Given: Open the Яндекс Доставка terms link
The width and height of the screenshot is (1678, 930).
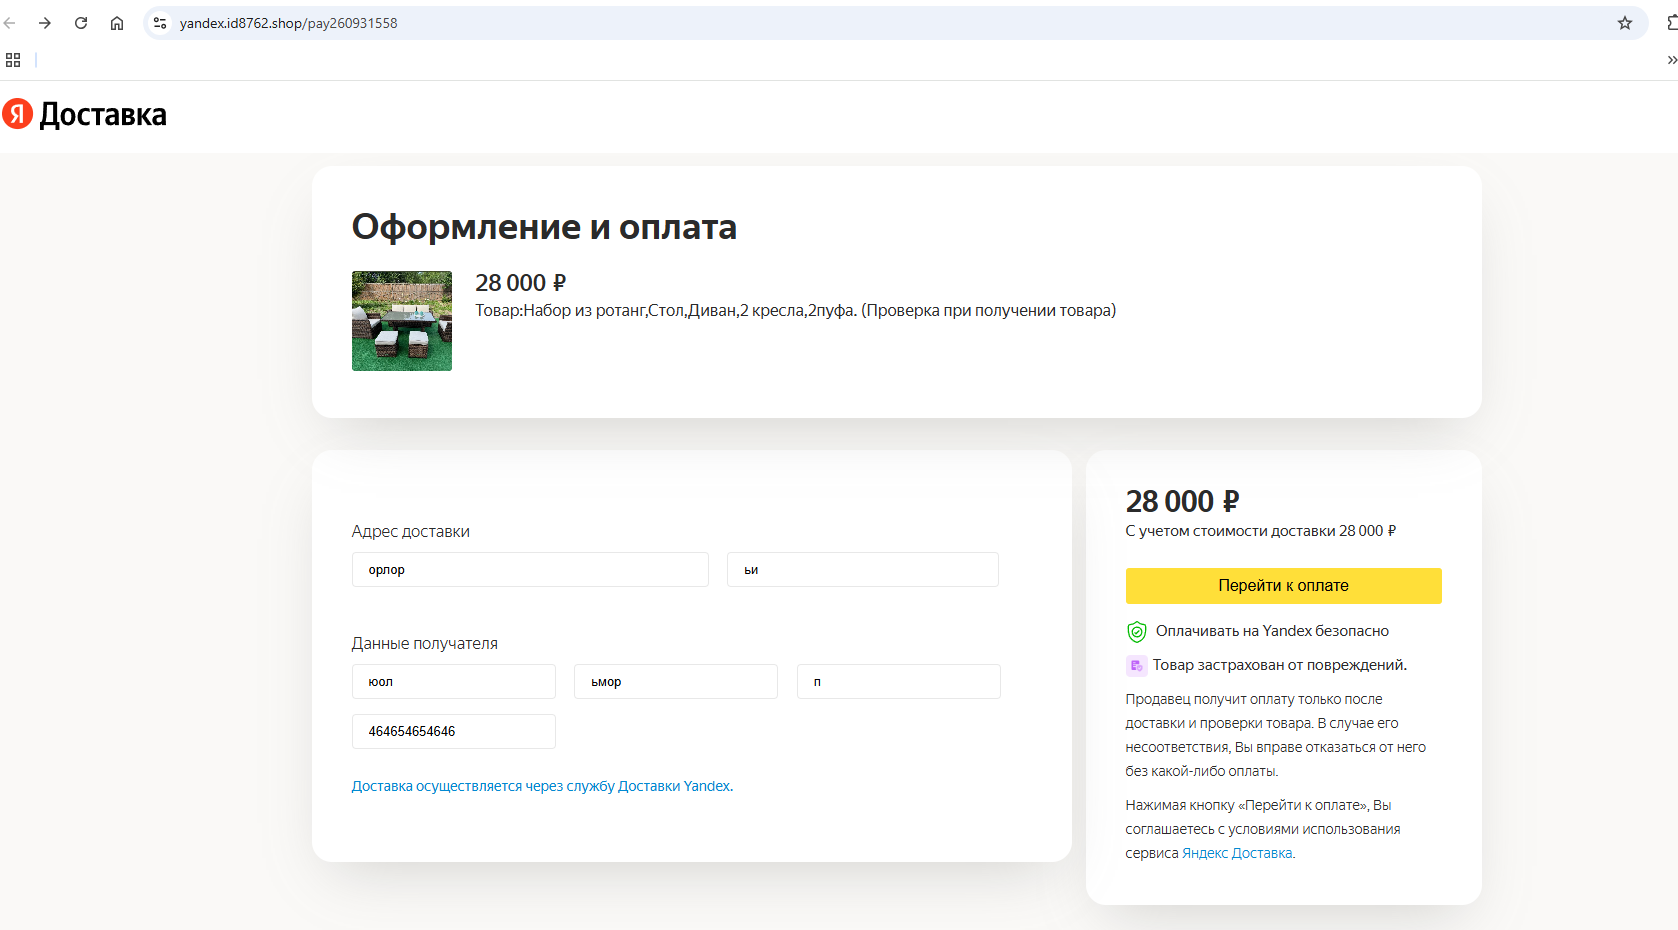Looking at the screenshot, I should [x=1237, y=854].
